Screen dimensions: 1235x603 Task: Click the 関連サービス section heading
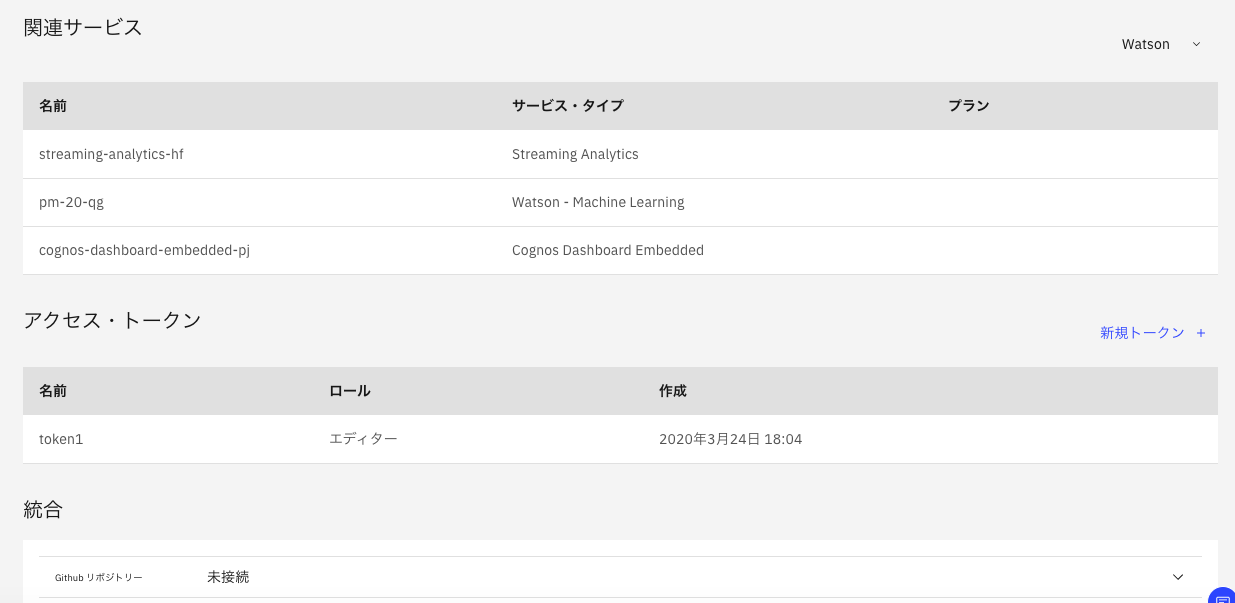click(83, 28)
